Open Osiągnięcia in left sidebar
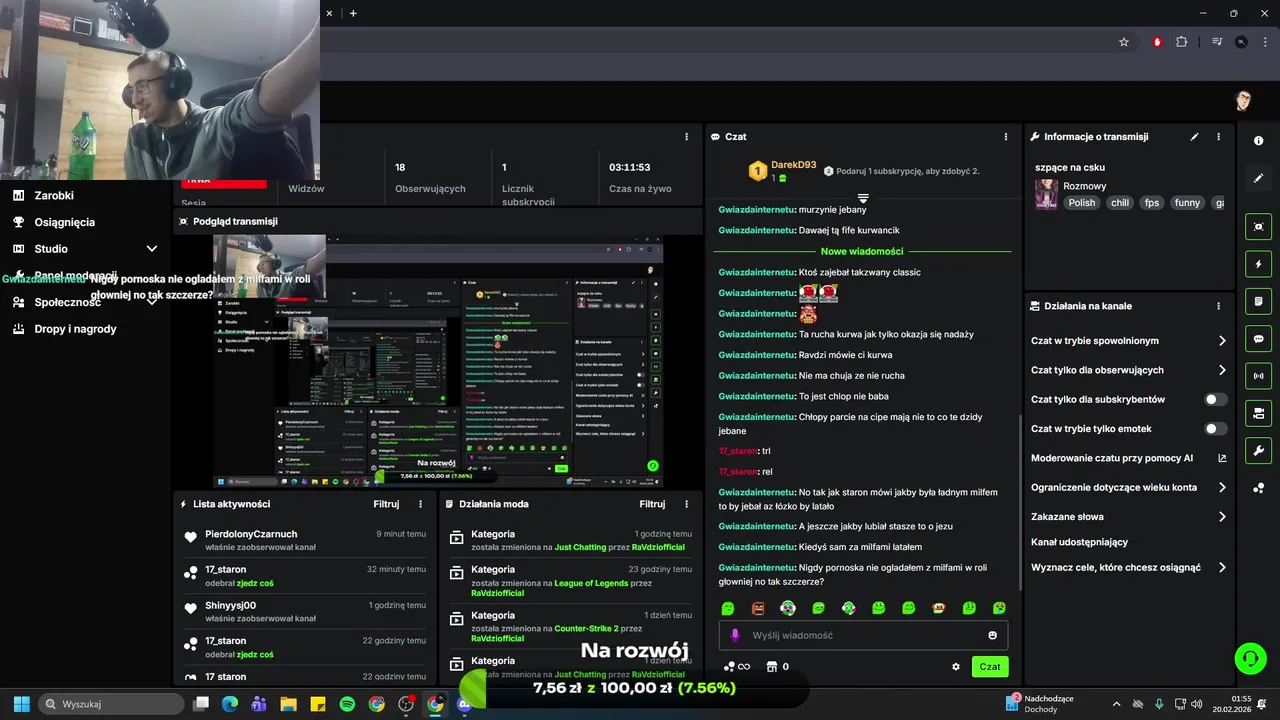Viewport: 1280px width, 720px height. (x=64, y=222)
